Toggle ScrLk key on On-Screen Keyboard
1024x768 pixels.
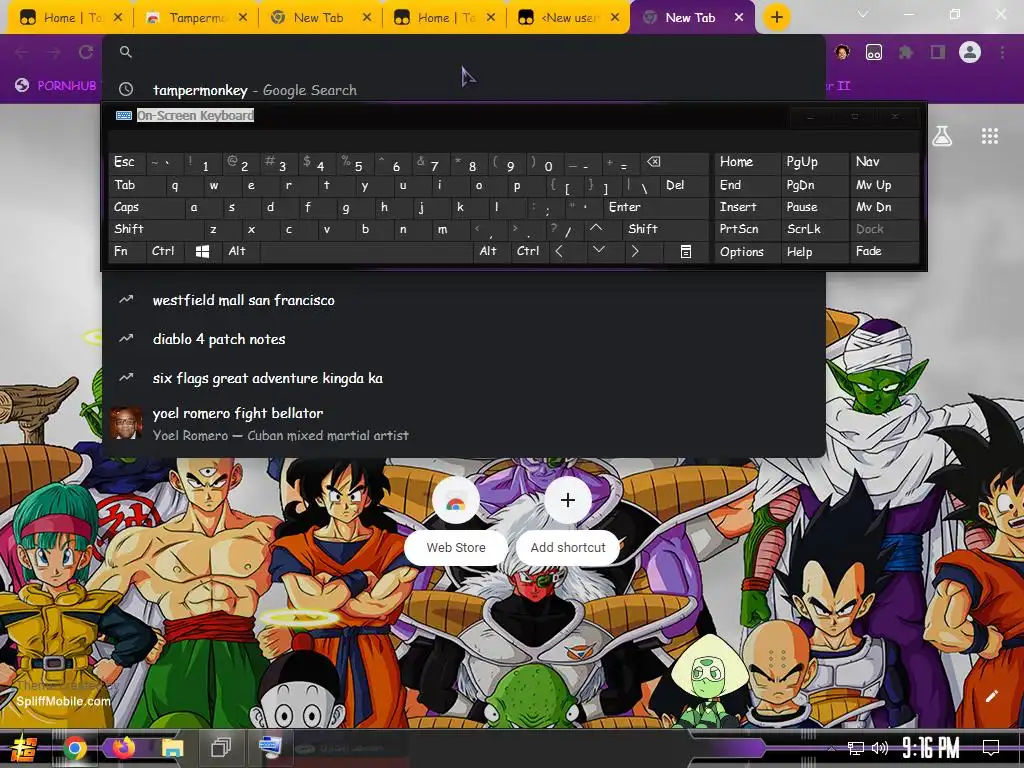point(814,229)
